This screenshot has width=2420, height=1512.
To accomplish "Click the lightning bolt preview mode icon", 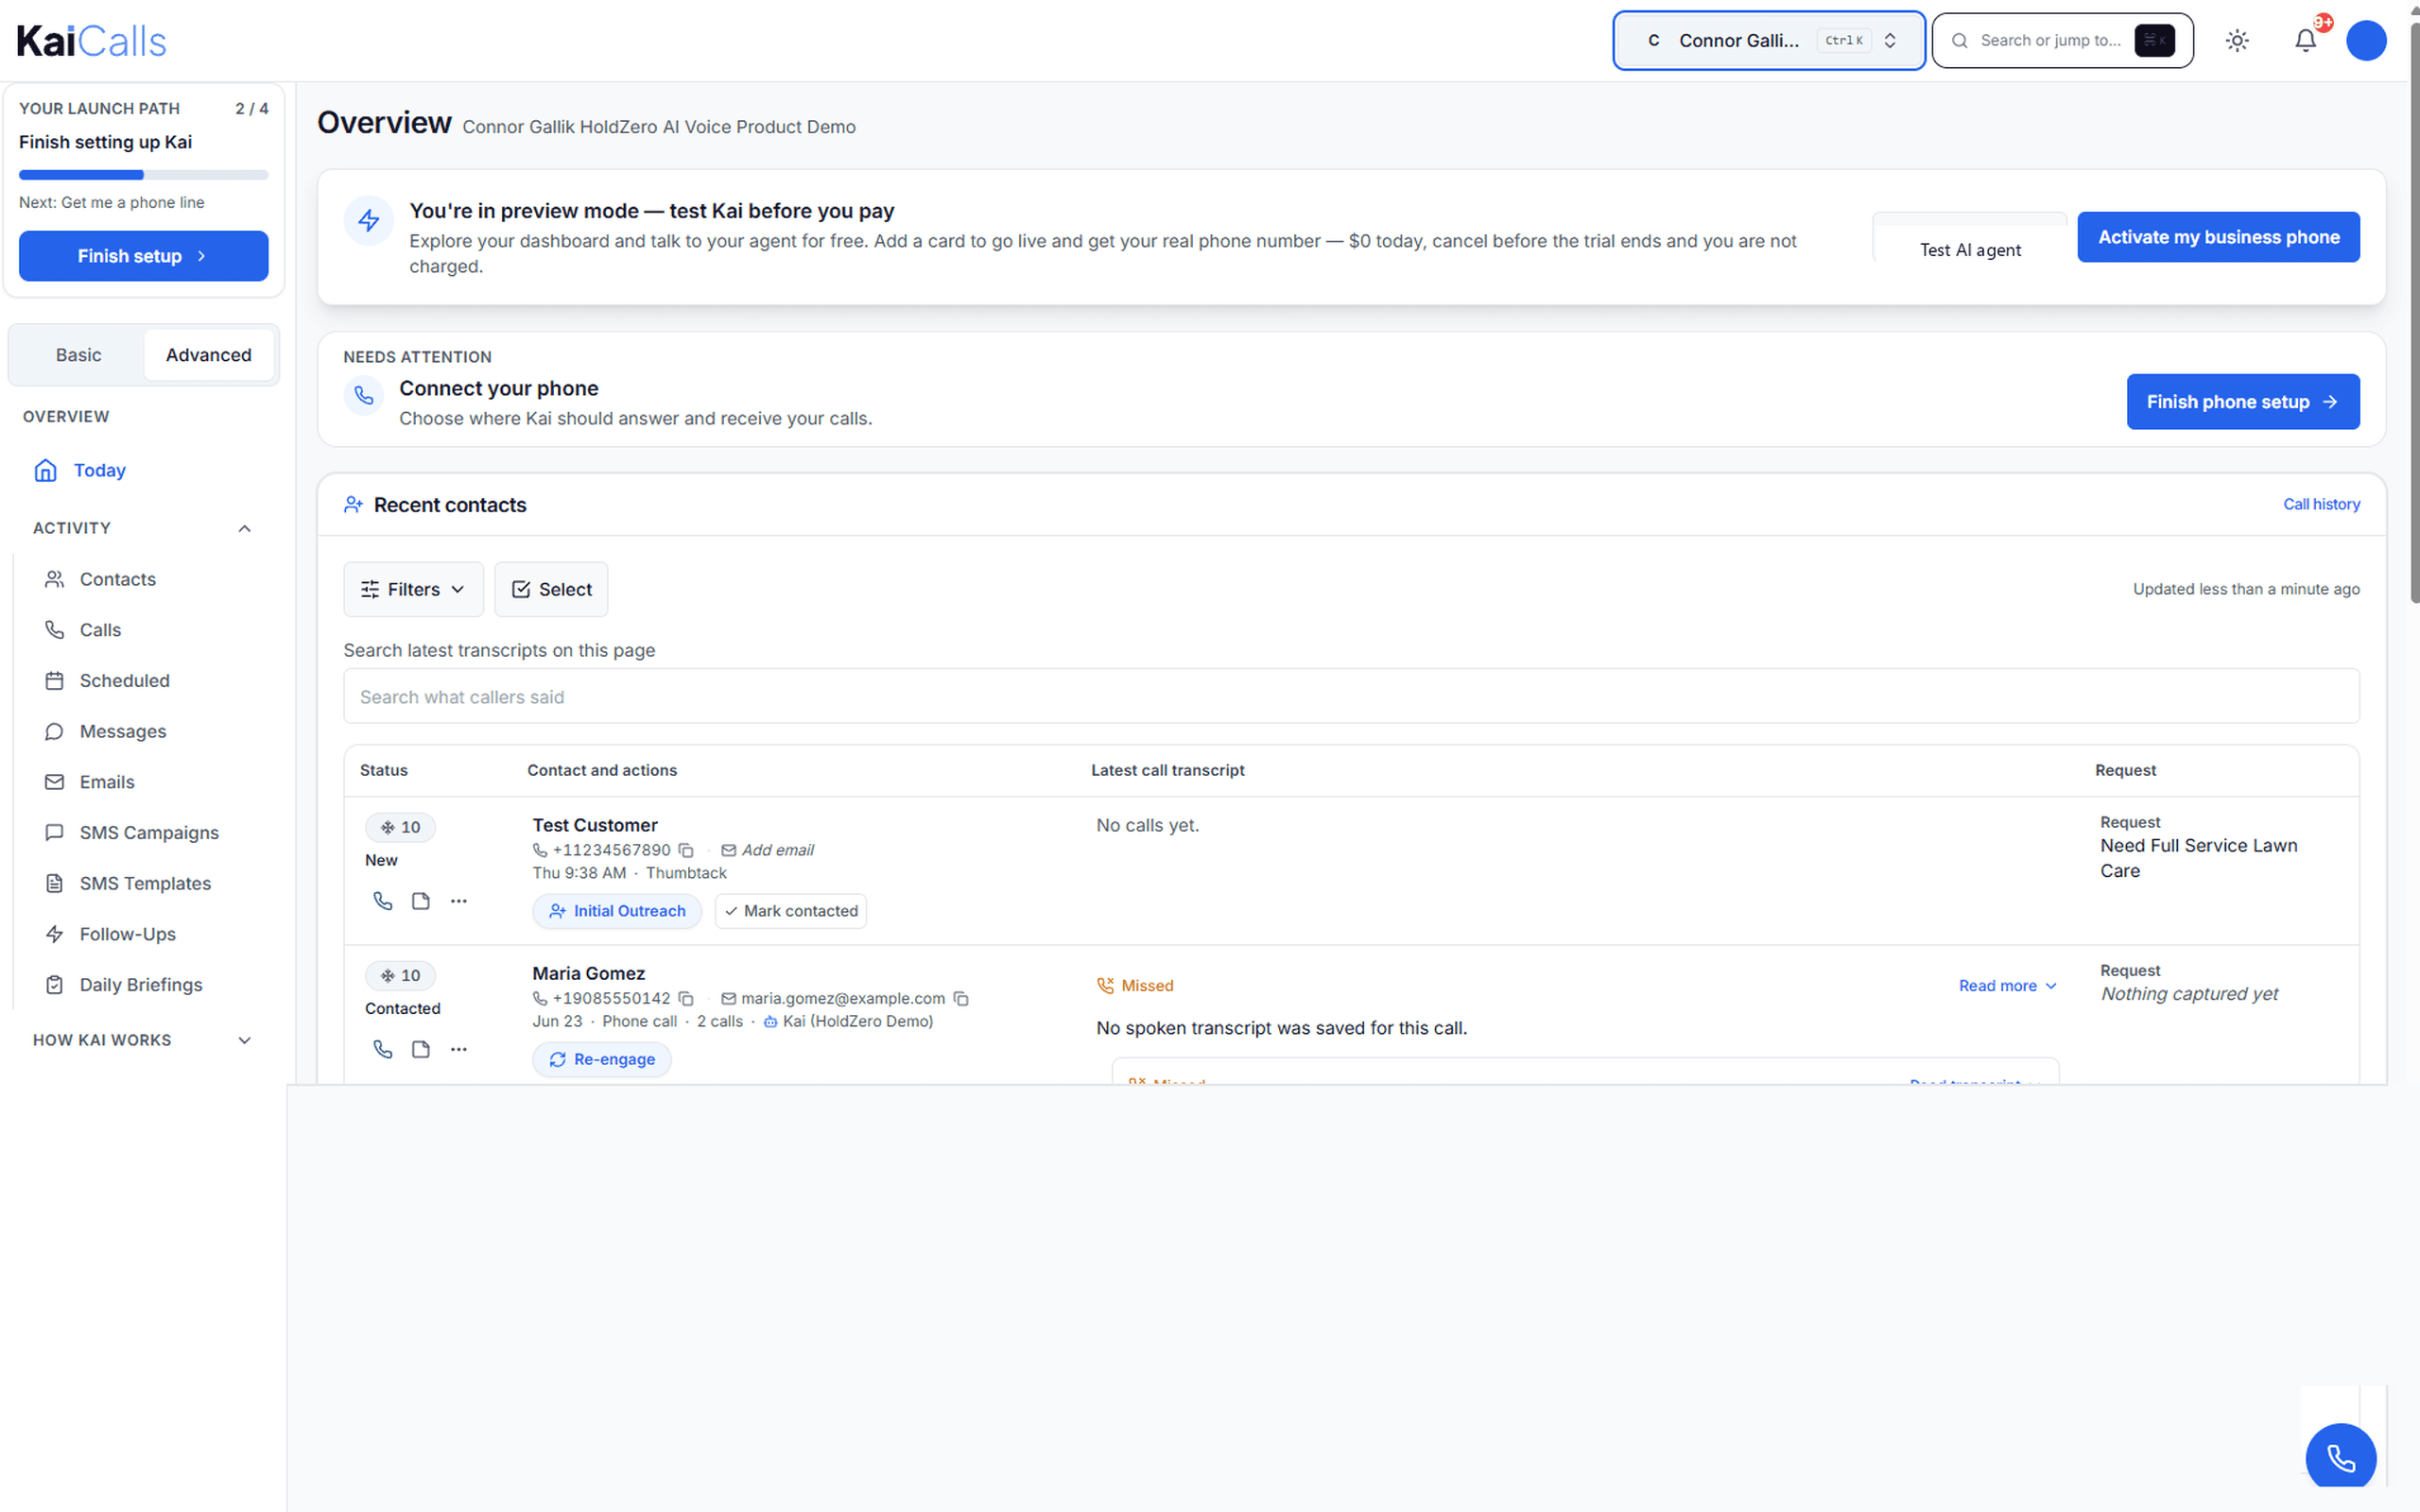I will tap(369, 220).
